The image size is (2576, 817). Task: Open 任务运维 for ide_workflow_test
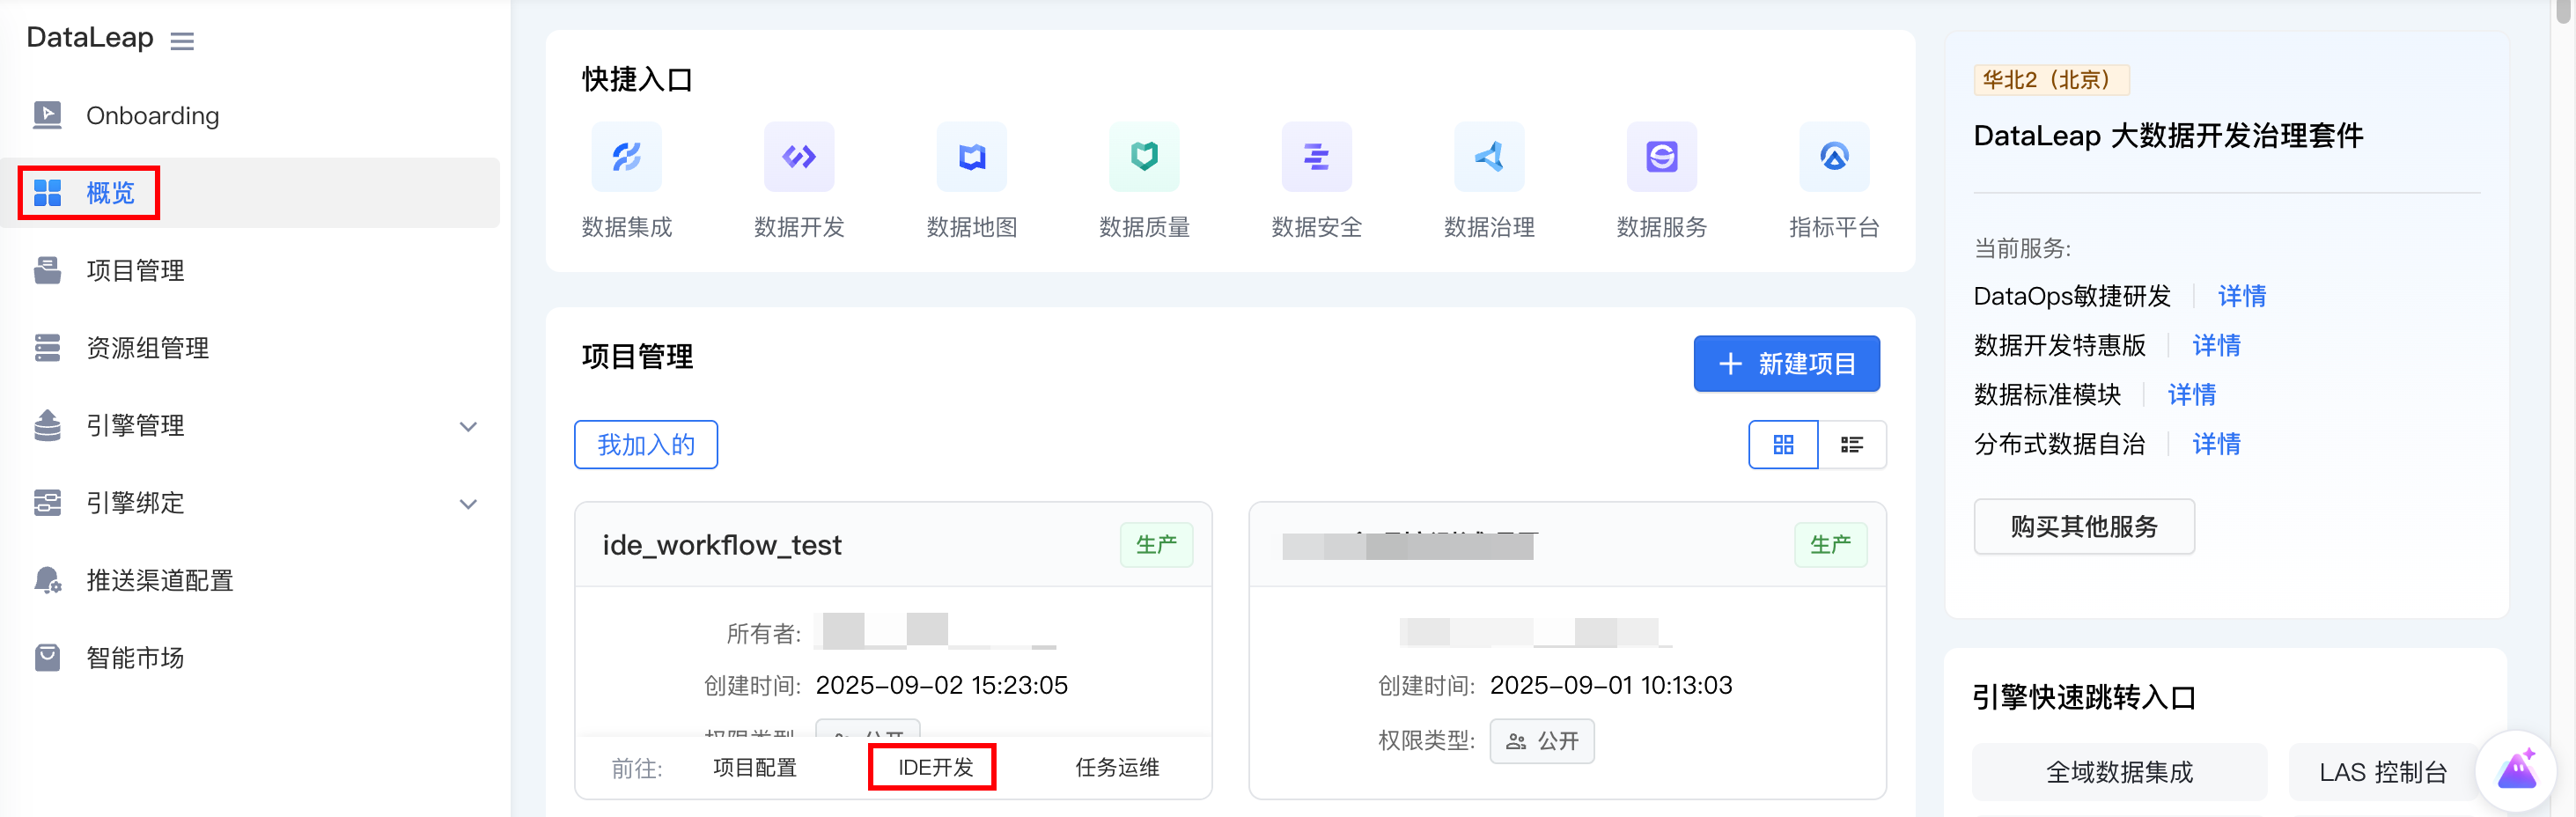click(x=1117, y=768)
